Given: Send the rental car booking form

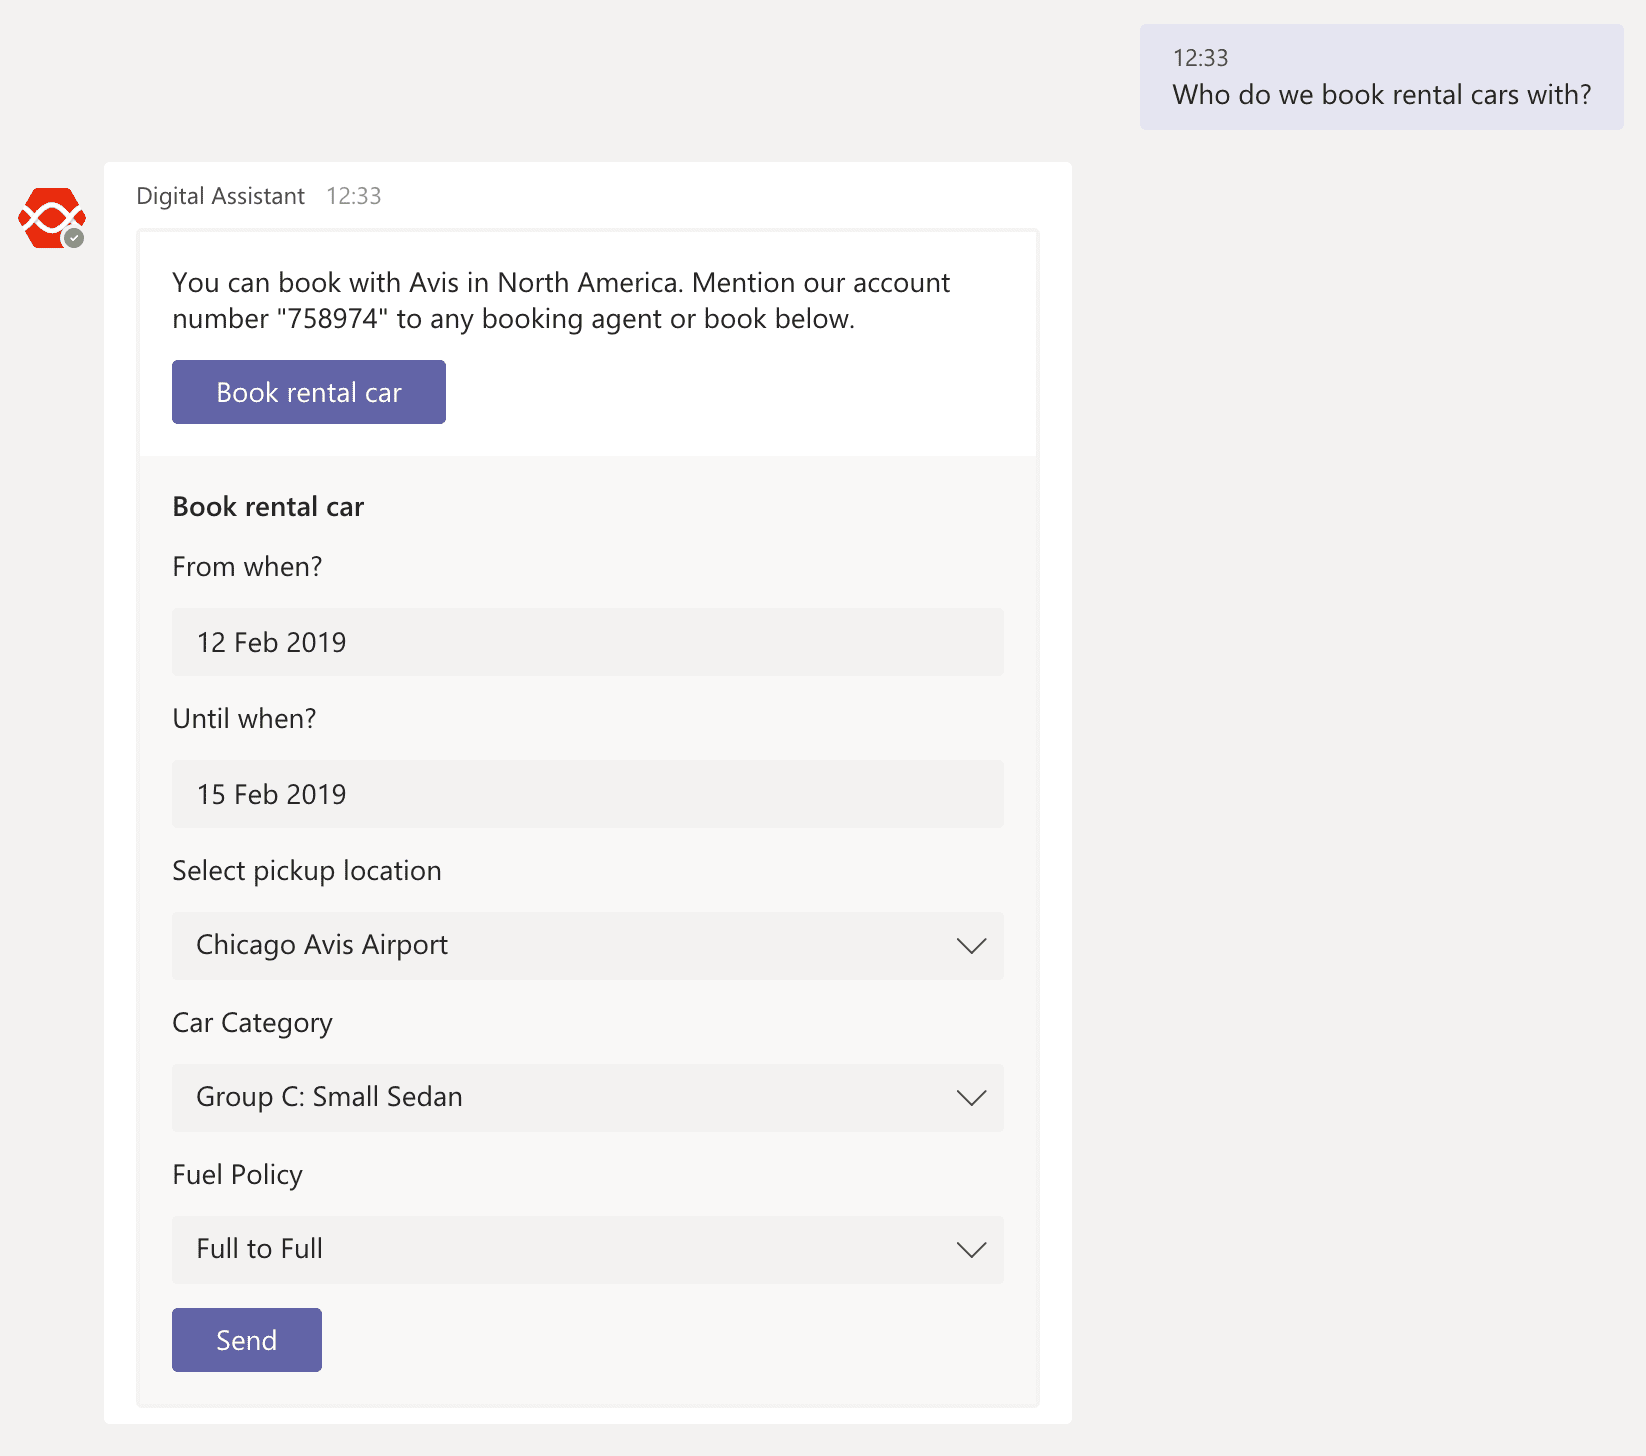Looking at the screenshot, I should 247,1340.
